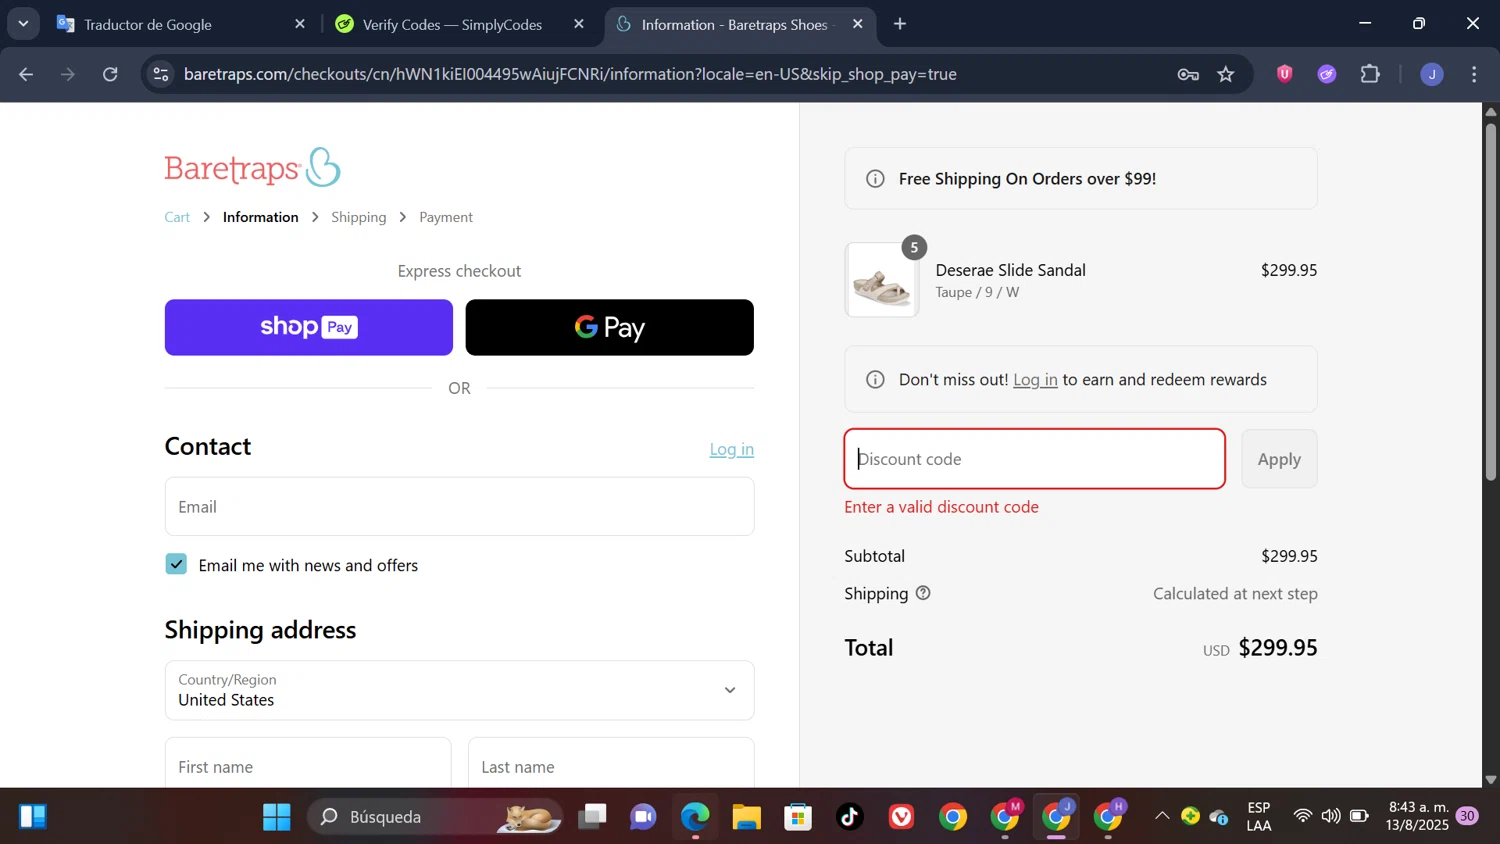Screen dimensions: 1500x844
Task: Click the ESP LAA language indicator
Action: [x=1259, y=816]
